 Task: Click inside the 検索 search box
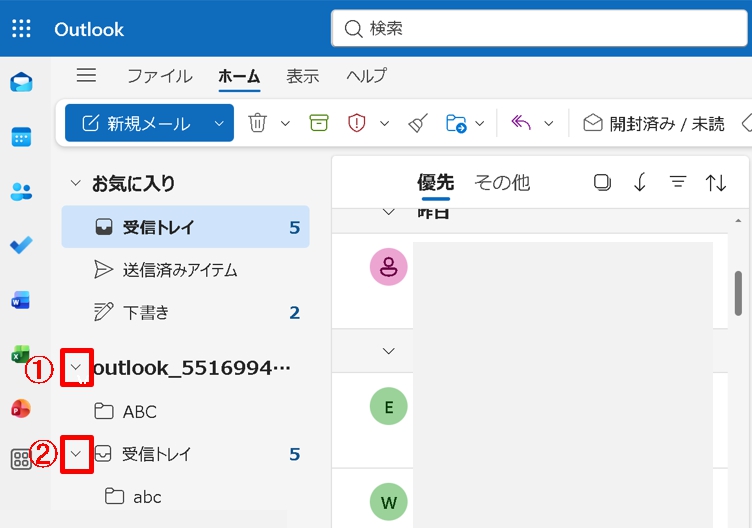(540, 29)
